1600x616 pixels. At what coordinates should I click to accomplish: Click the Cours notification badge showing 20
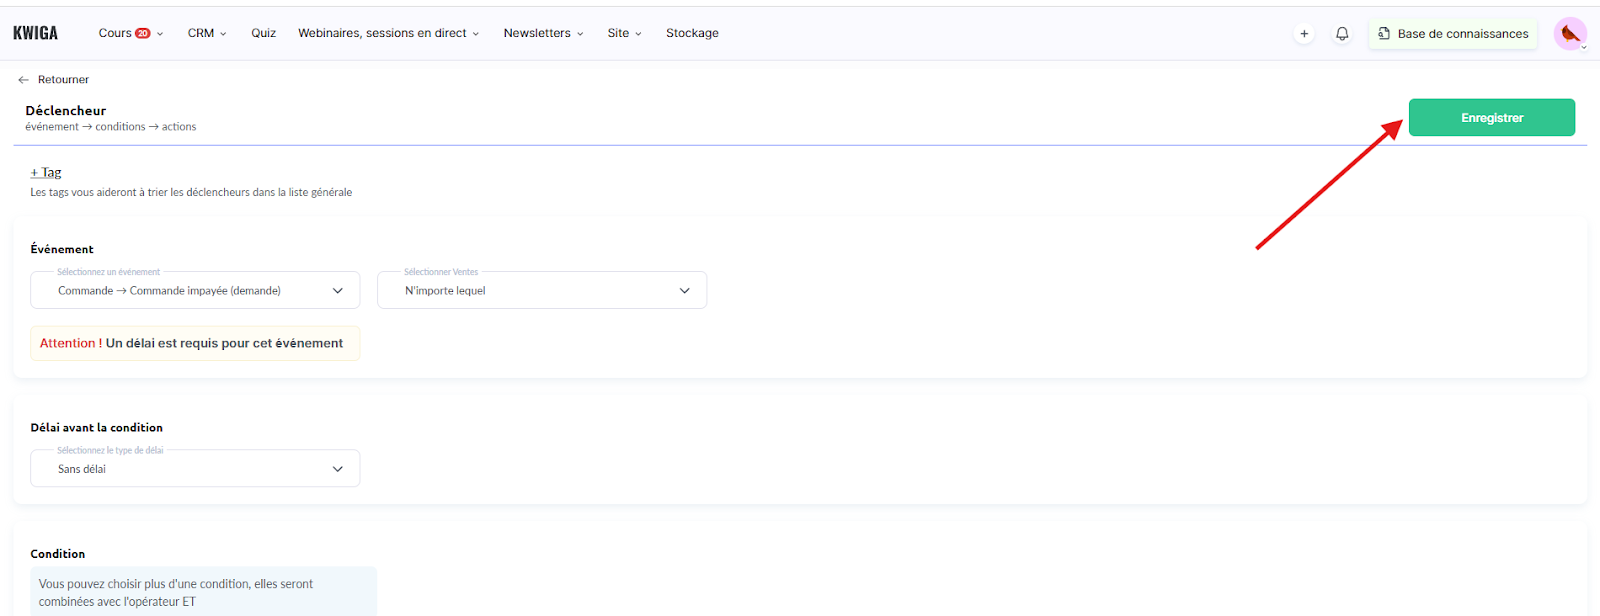coord(143,33)
